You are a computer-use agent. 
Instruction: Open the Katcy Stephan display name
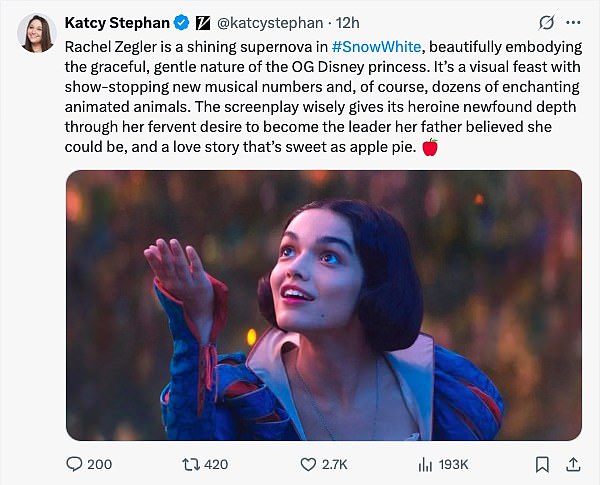[x=118, y=22]
